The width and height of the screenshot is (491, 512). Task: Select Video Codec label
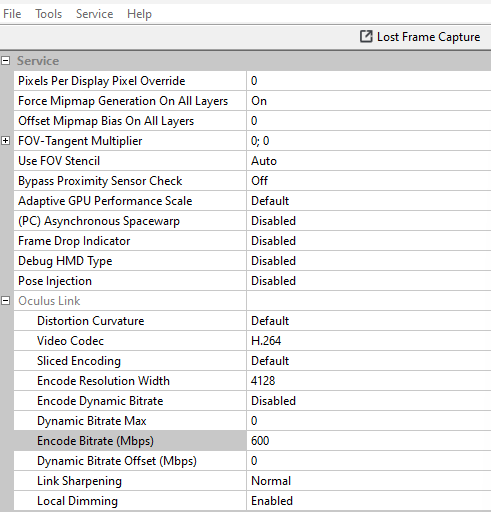tap(70, 341)
